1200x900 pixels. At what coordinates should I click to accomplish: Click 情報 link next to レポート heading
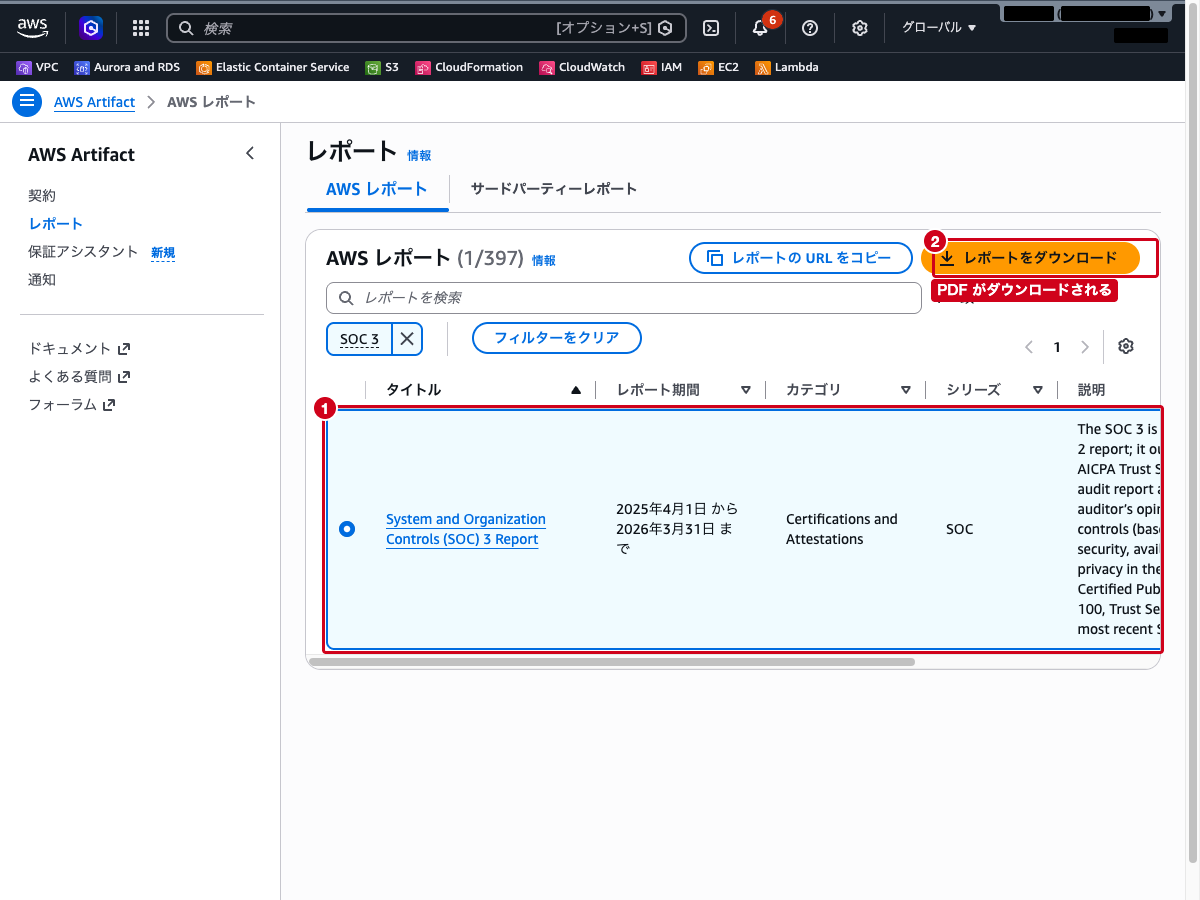419,156
